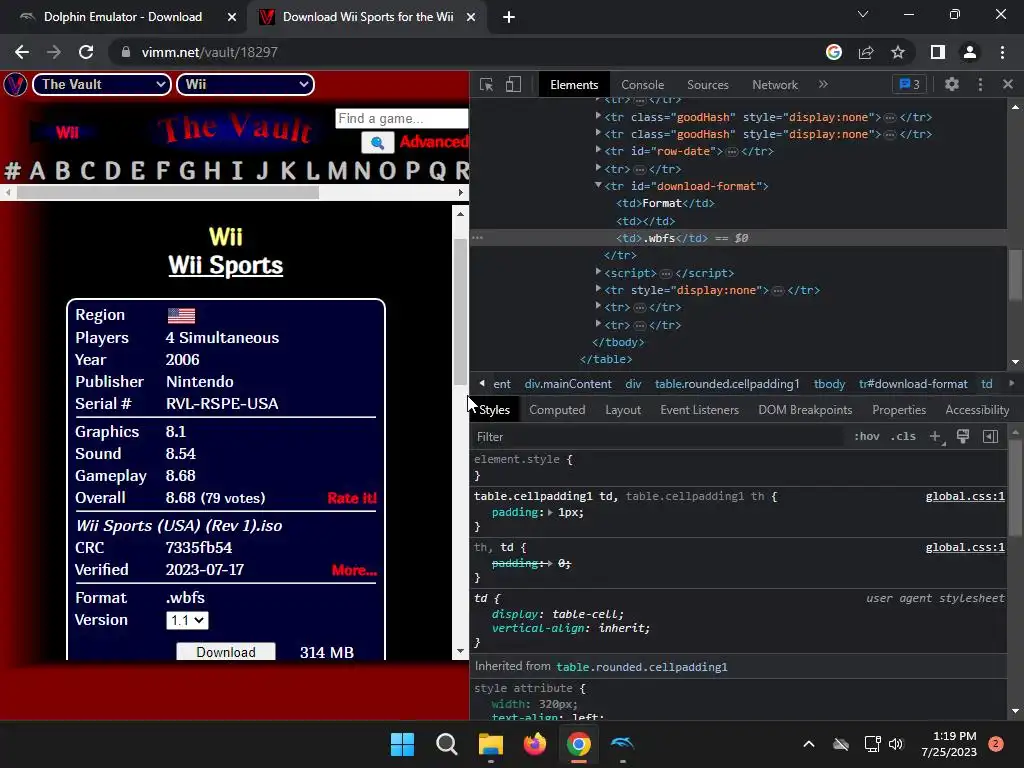Click the game search magnifier button
Image resolution: width=1024 pixels, height=768 pixels.
377,142
